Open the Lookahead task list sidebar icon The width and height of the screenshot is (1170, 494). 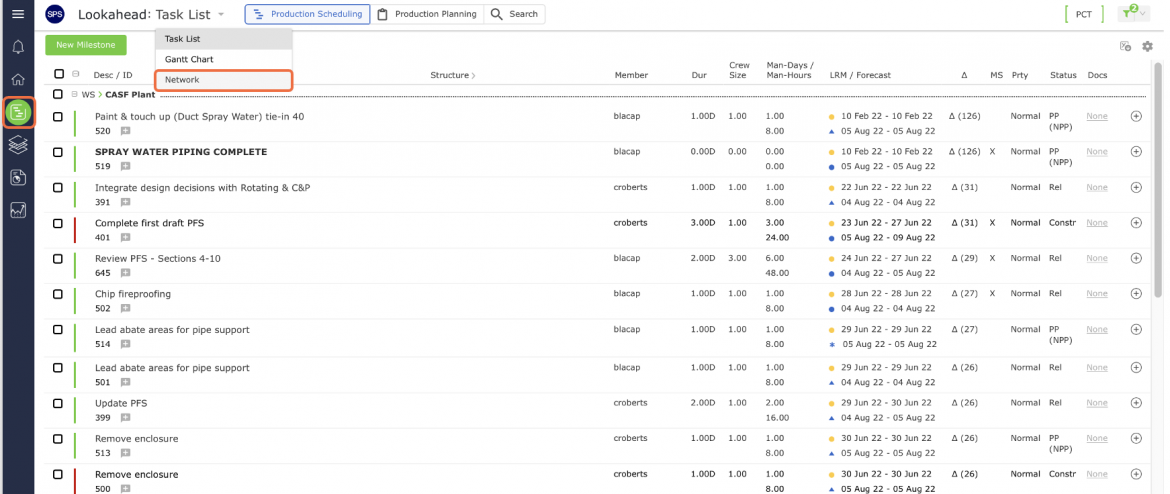[x=18, y=113]
